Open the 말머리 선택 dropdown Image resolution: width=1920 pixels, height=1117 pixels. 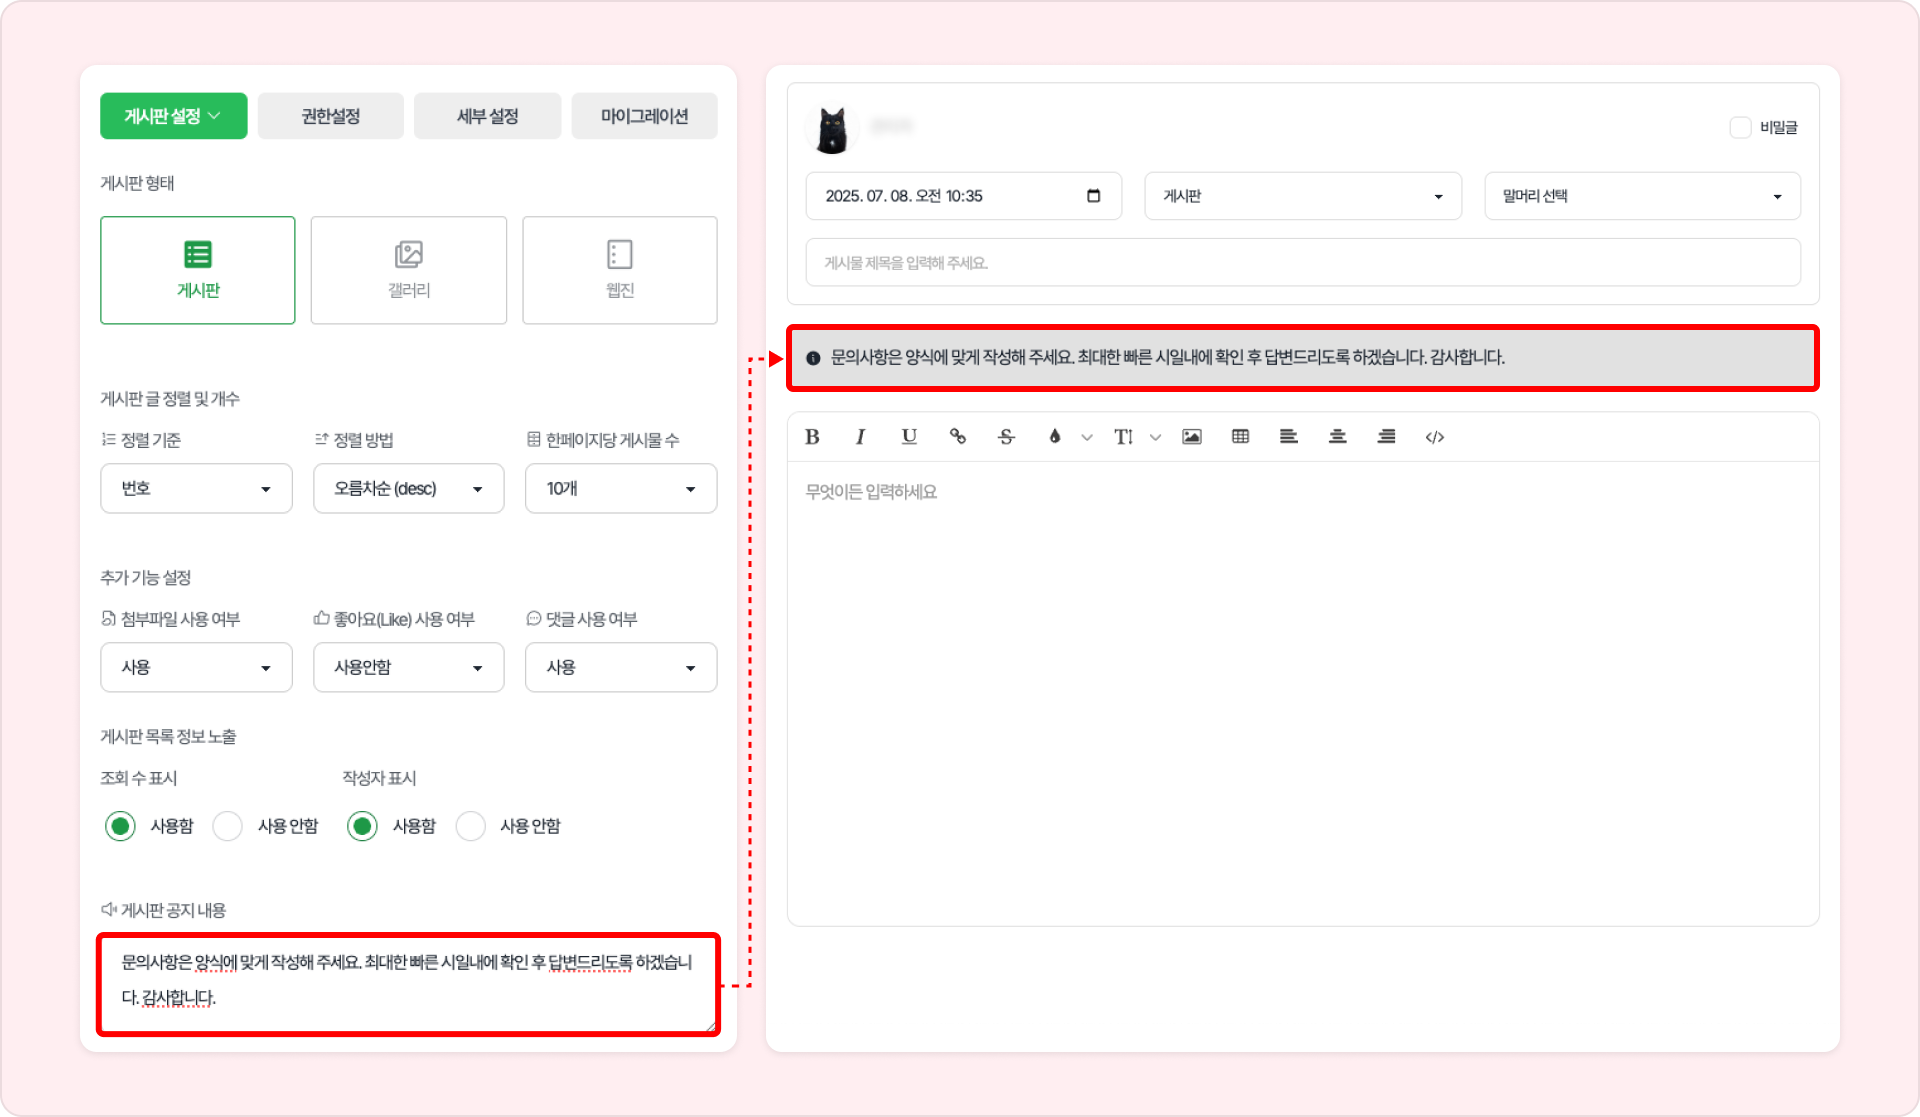[x=1641, y=197]
